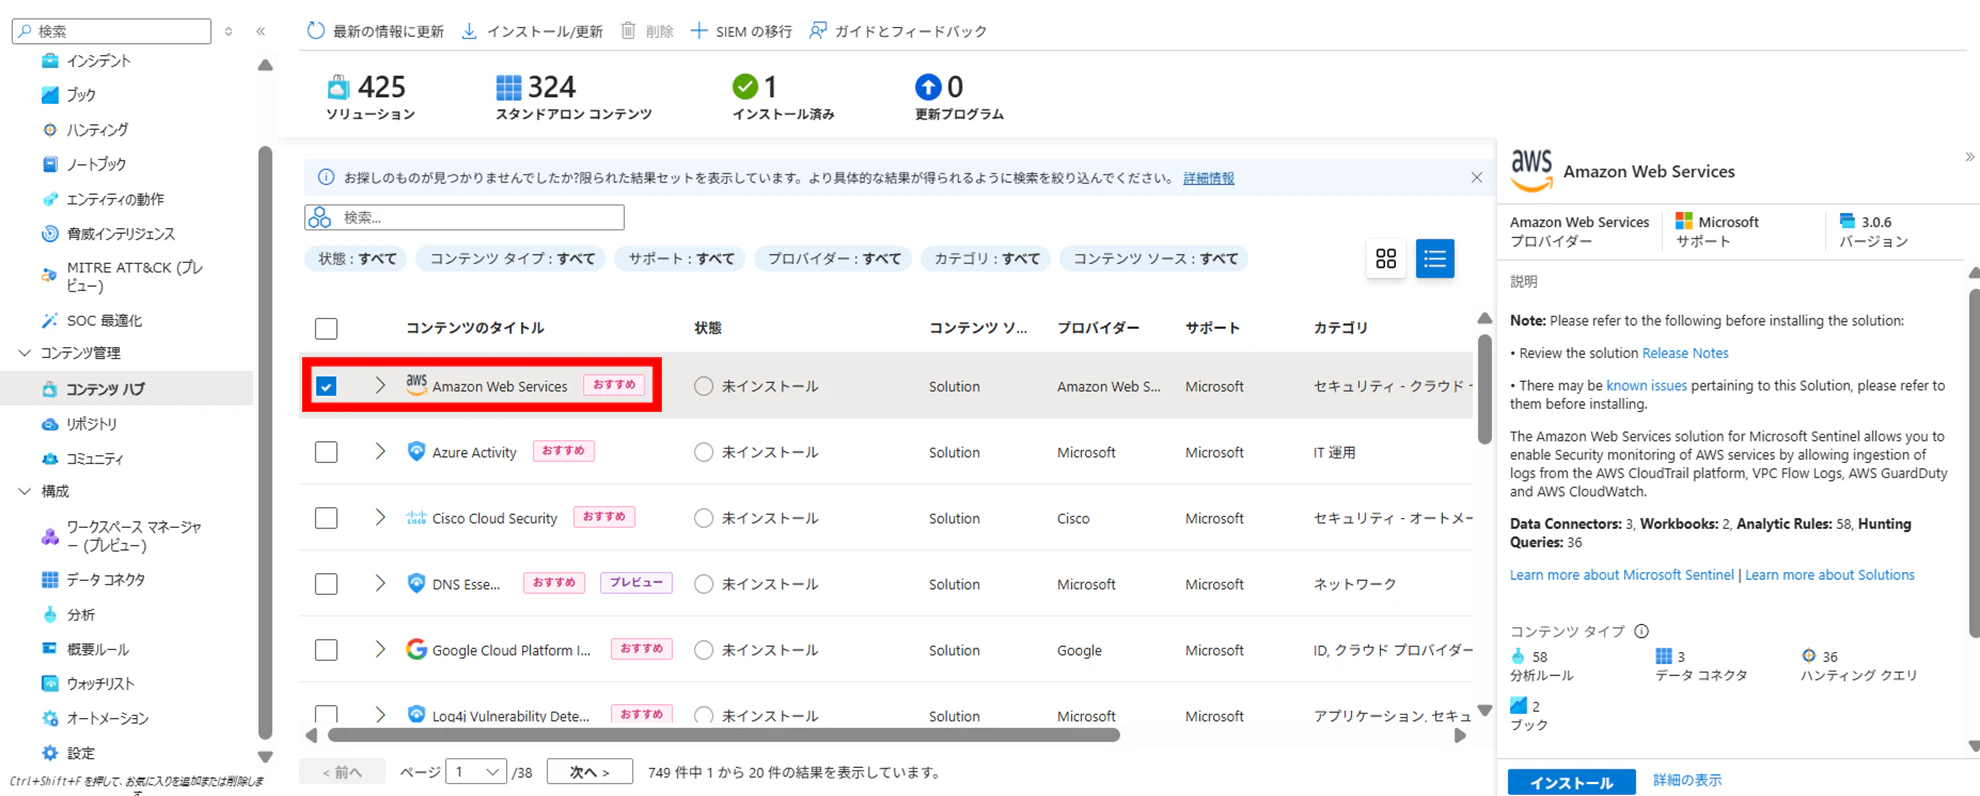Open the 状態 : すべて filter
This screenshot has height=796, width=1980.
357,259
